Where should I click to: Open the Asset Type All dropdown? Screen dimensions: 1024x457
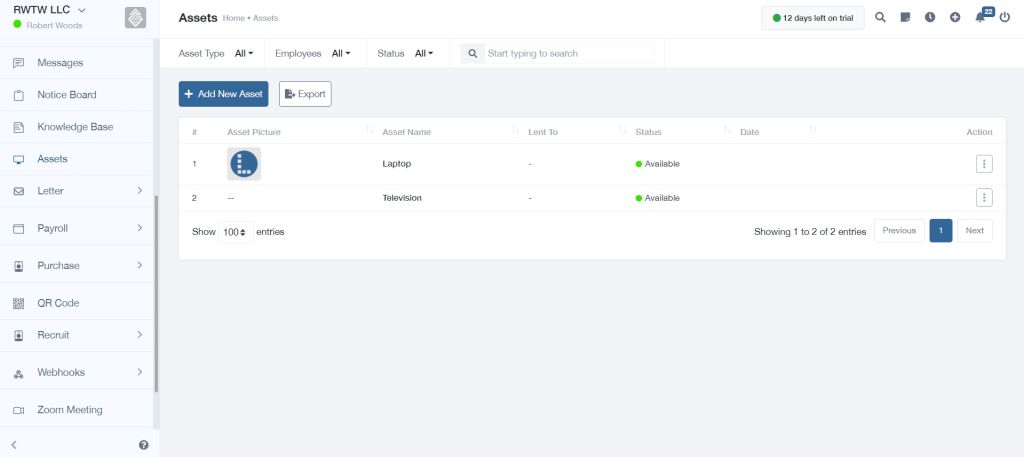click(244, 54)
